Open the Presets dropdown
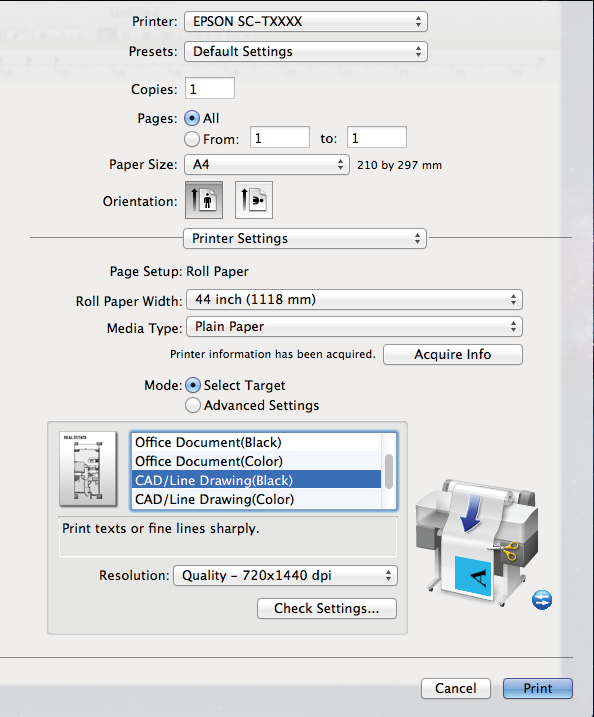Viewport: 594px width, 717px height. (x=305, y=51)
